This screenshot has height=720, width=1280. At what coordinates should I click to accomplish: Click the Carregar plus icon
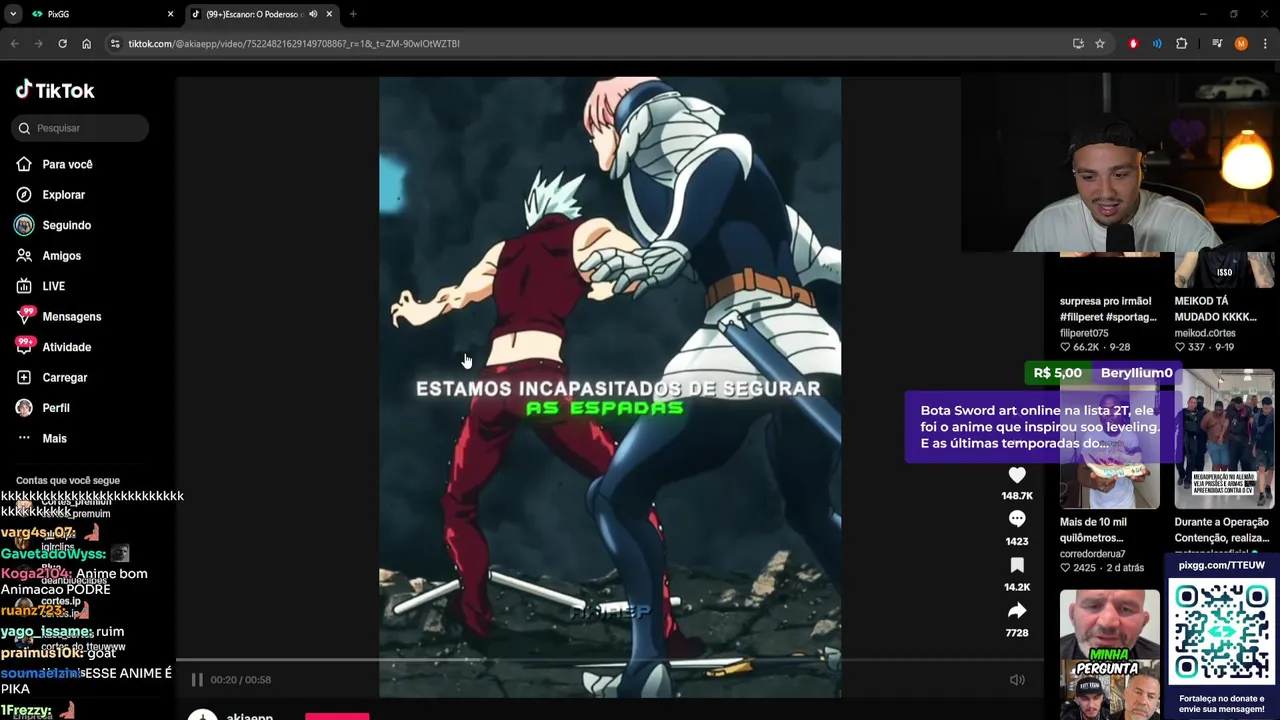point(24,378)
